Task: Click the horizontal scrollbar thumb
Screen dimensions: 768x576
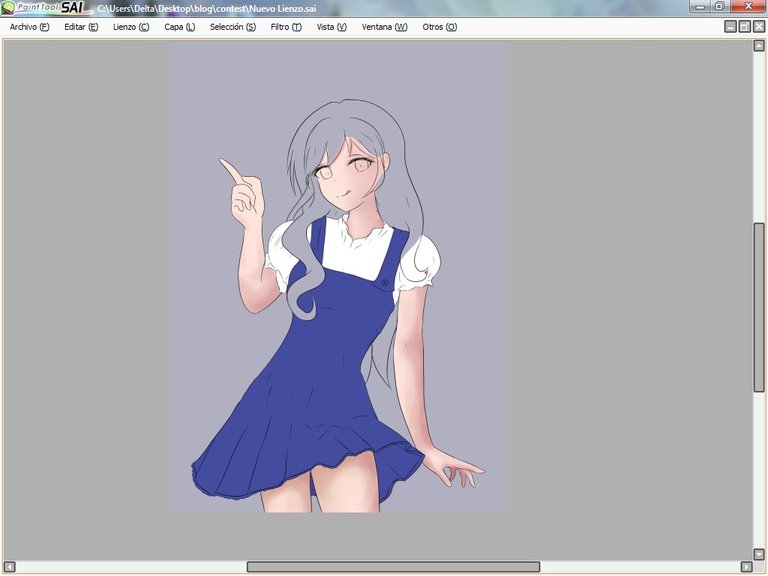Action: [393, 567]
